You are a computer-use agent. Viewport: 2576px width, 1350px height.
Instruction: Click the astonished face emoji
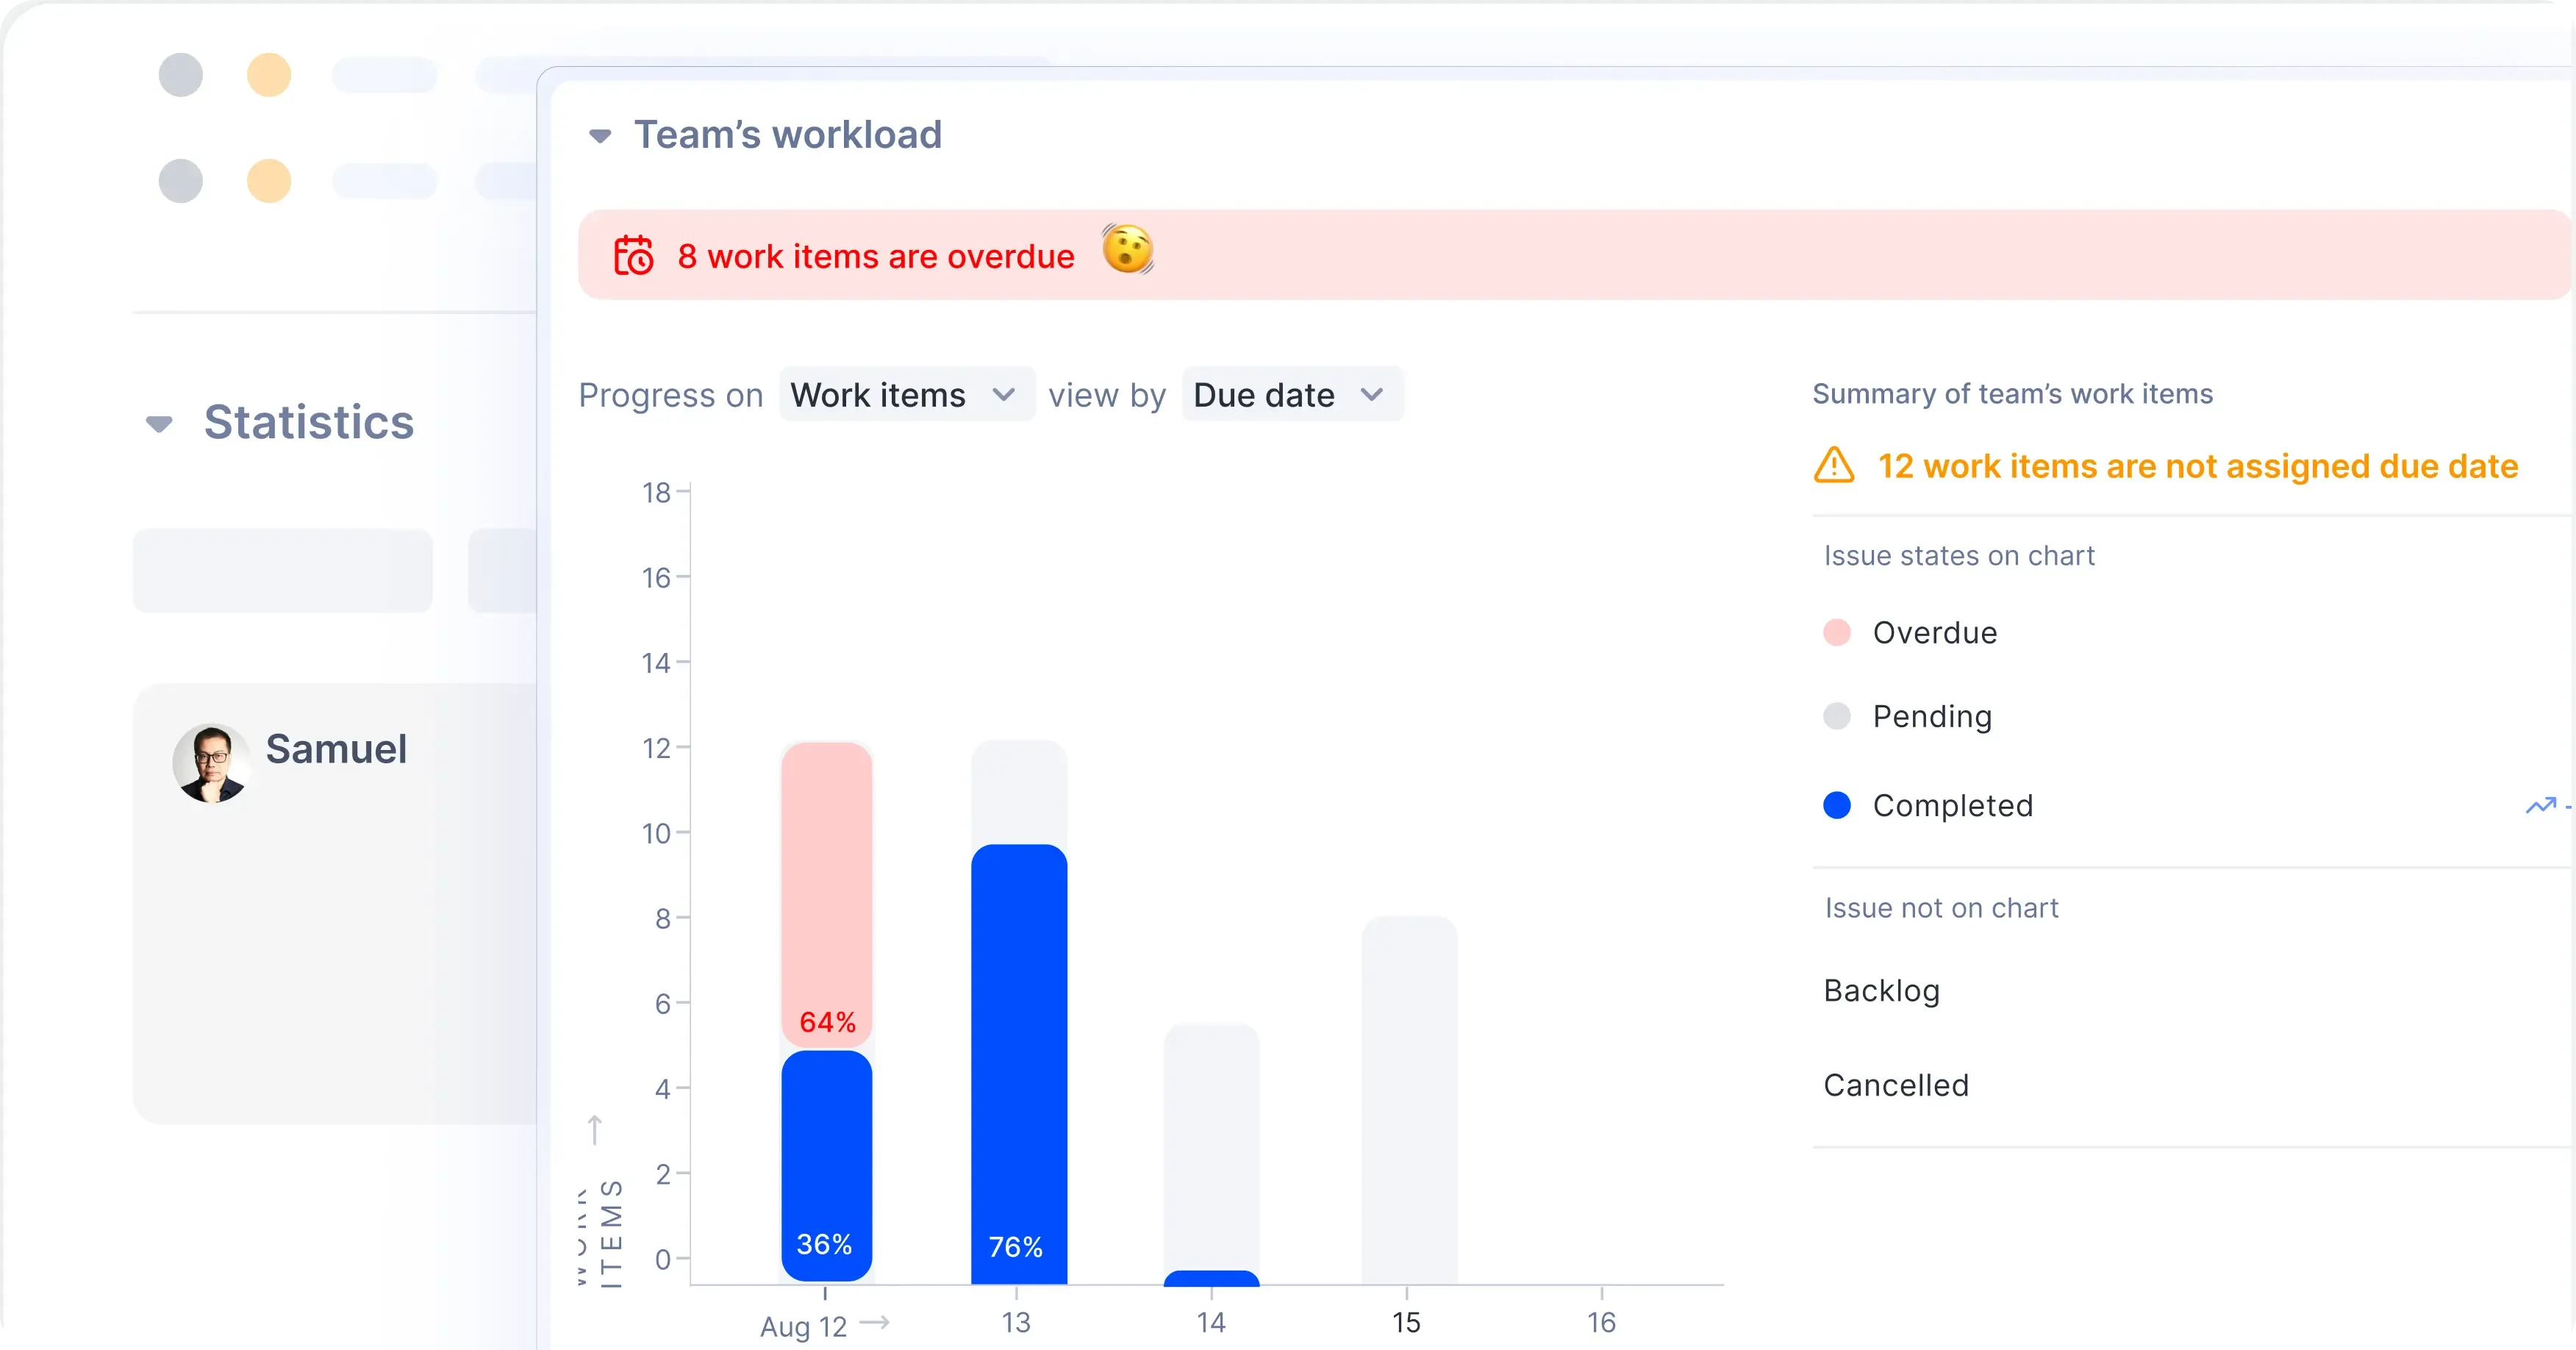1127,249
